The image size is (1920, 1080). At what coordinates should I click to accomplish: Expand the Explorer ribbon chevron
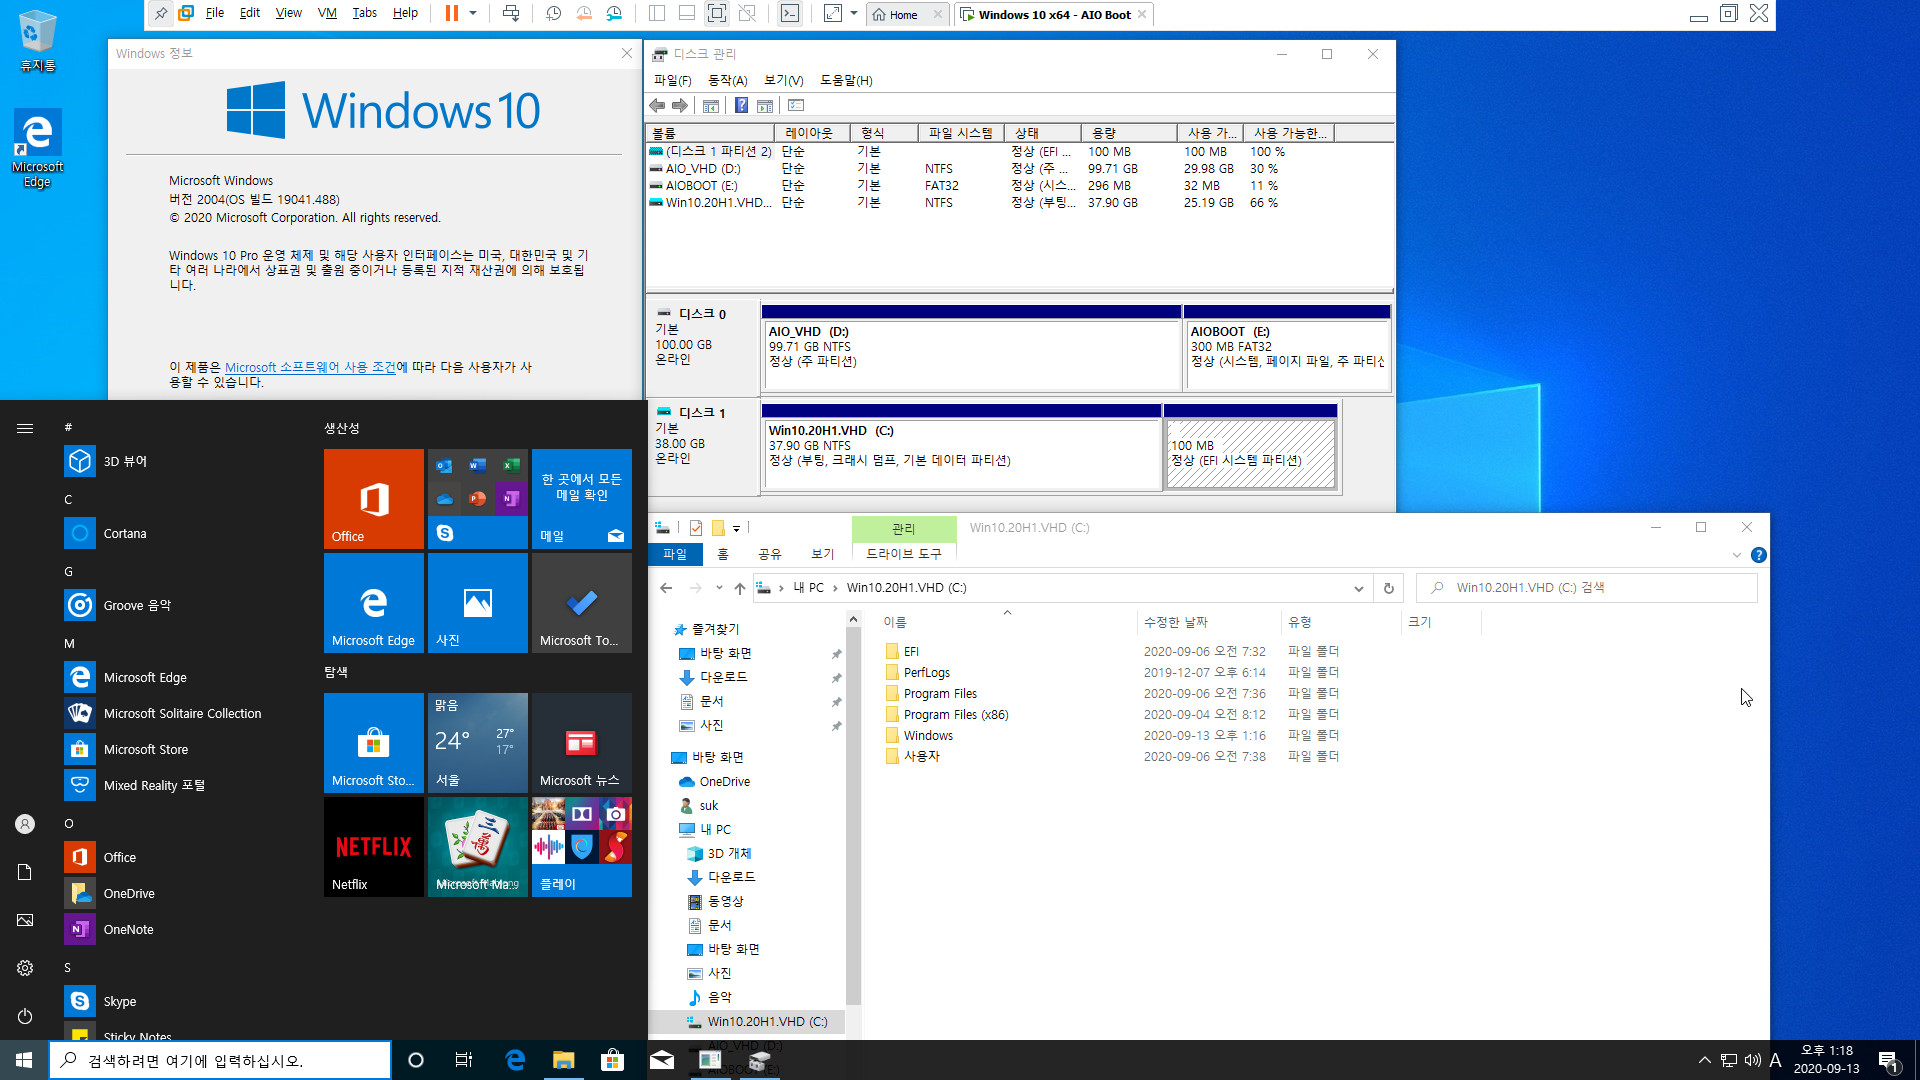pos(1737,555)
